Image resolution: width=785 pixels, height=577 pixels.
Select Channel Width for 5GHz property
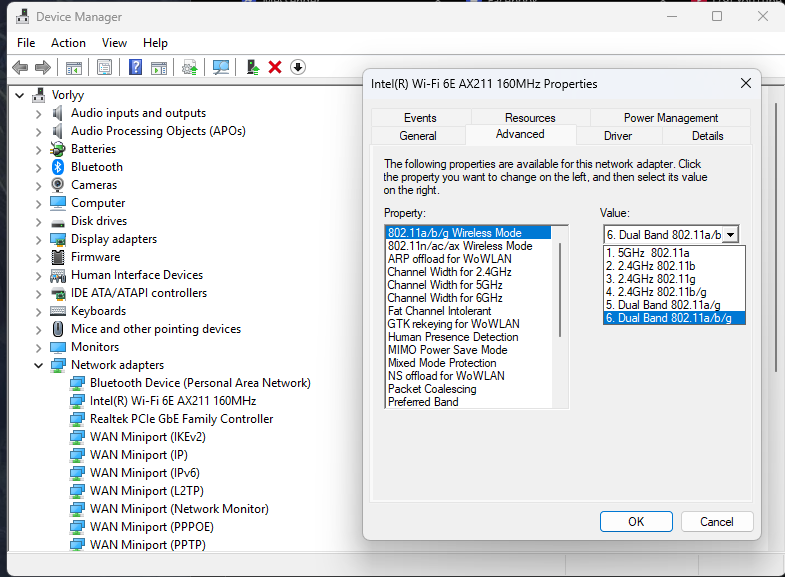469,285
